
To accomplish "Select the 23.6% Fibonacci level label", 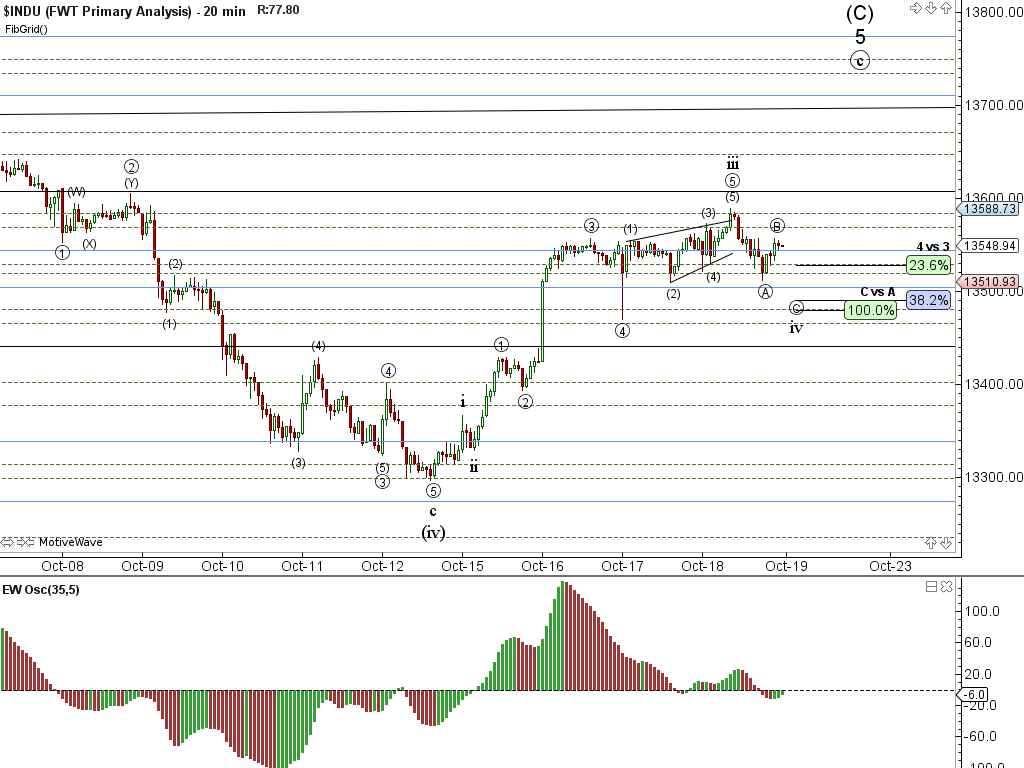I will 927,265.
